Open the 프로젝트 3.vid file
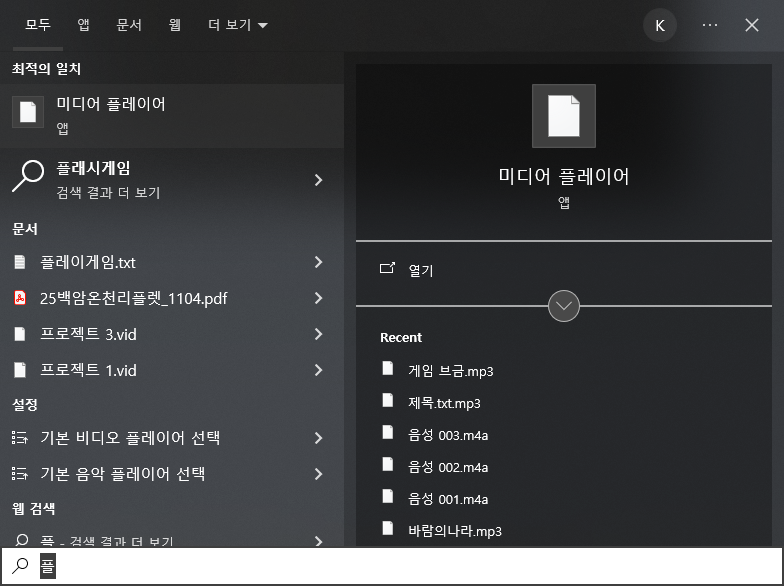The image size is (784, 586). click(x=172, y=334)
